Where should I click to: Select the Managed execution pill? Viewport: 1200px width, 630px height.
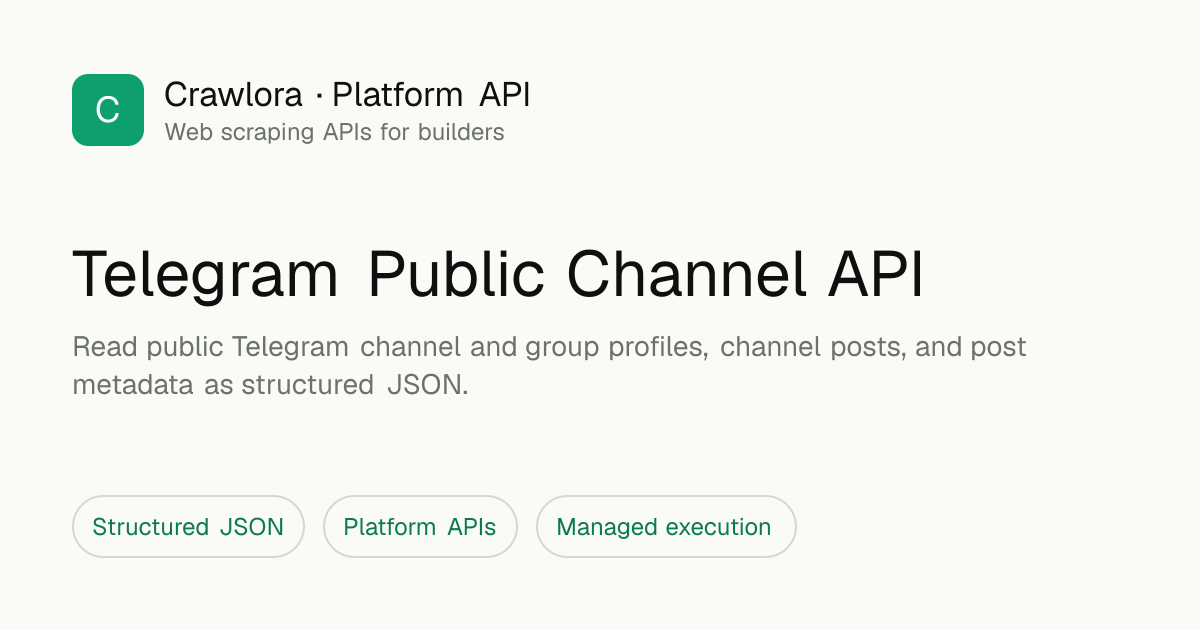pyautogui.click(x=666, y=526)
